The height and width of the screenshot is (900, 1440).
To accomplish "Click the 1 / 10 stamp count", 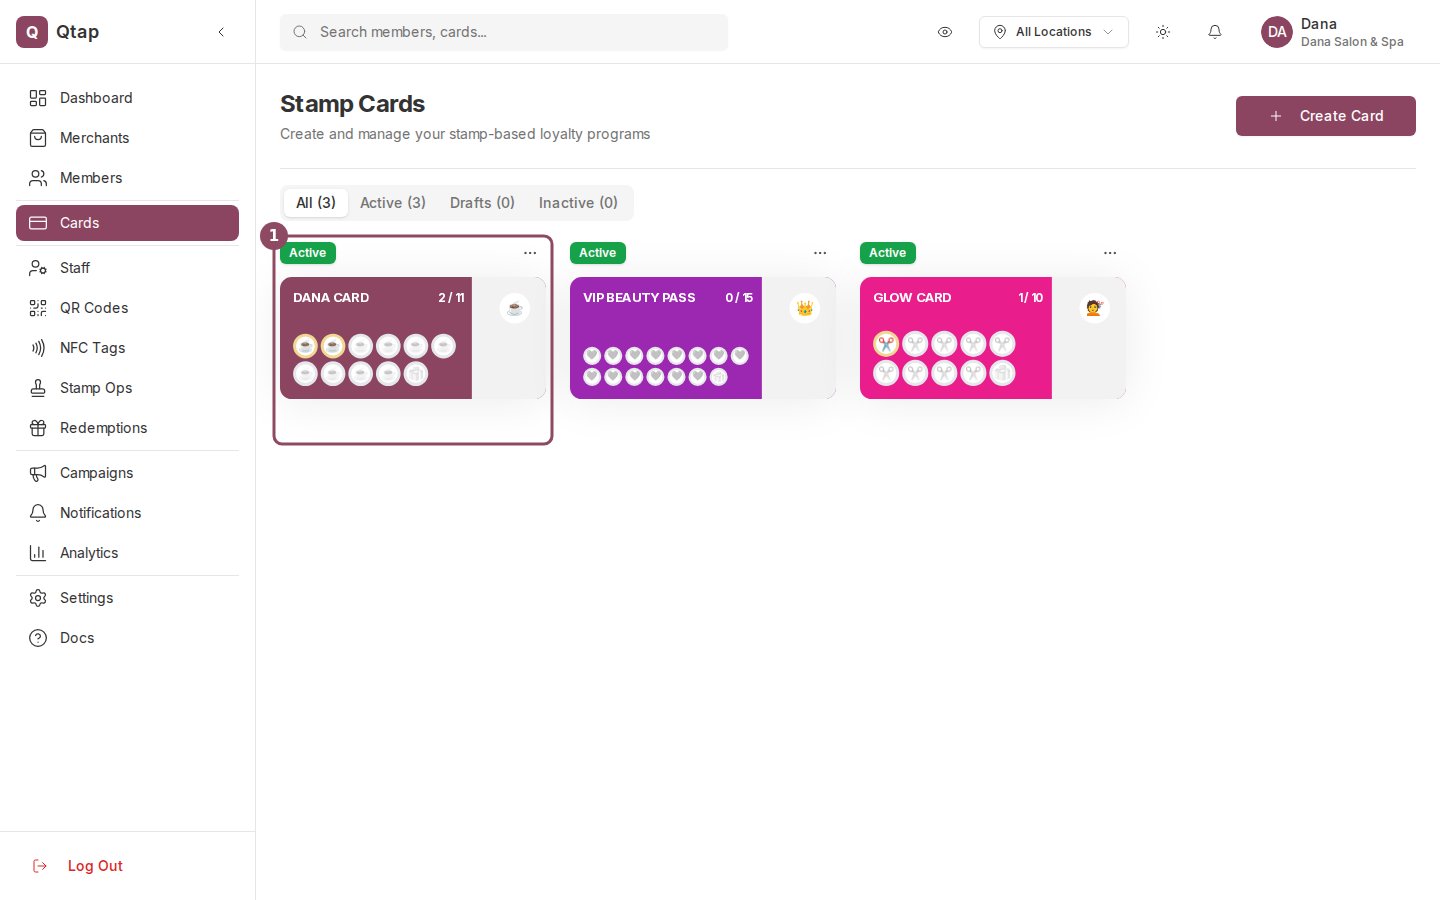I will click(x=1030, y=298).
